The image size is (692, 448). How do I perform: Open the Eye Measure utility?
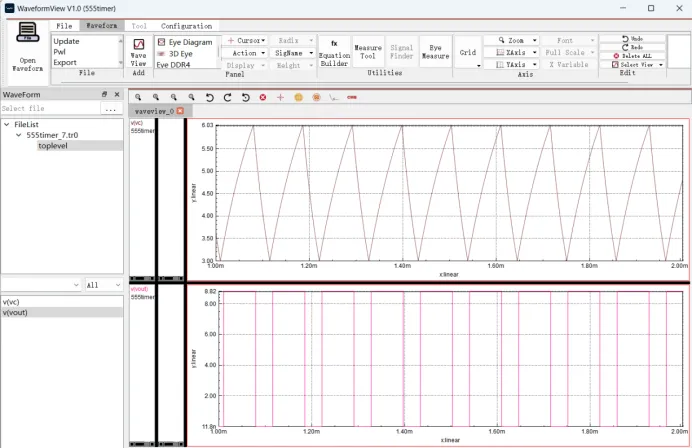[435, 52]
